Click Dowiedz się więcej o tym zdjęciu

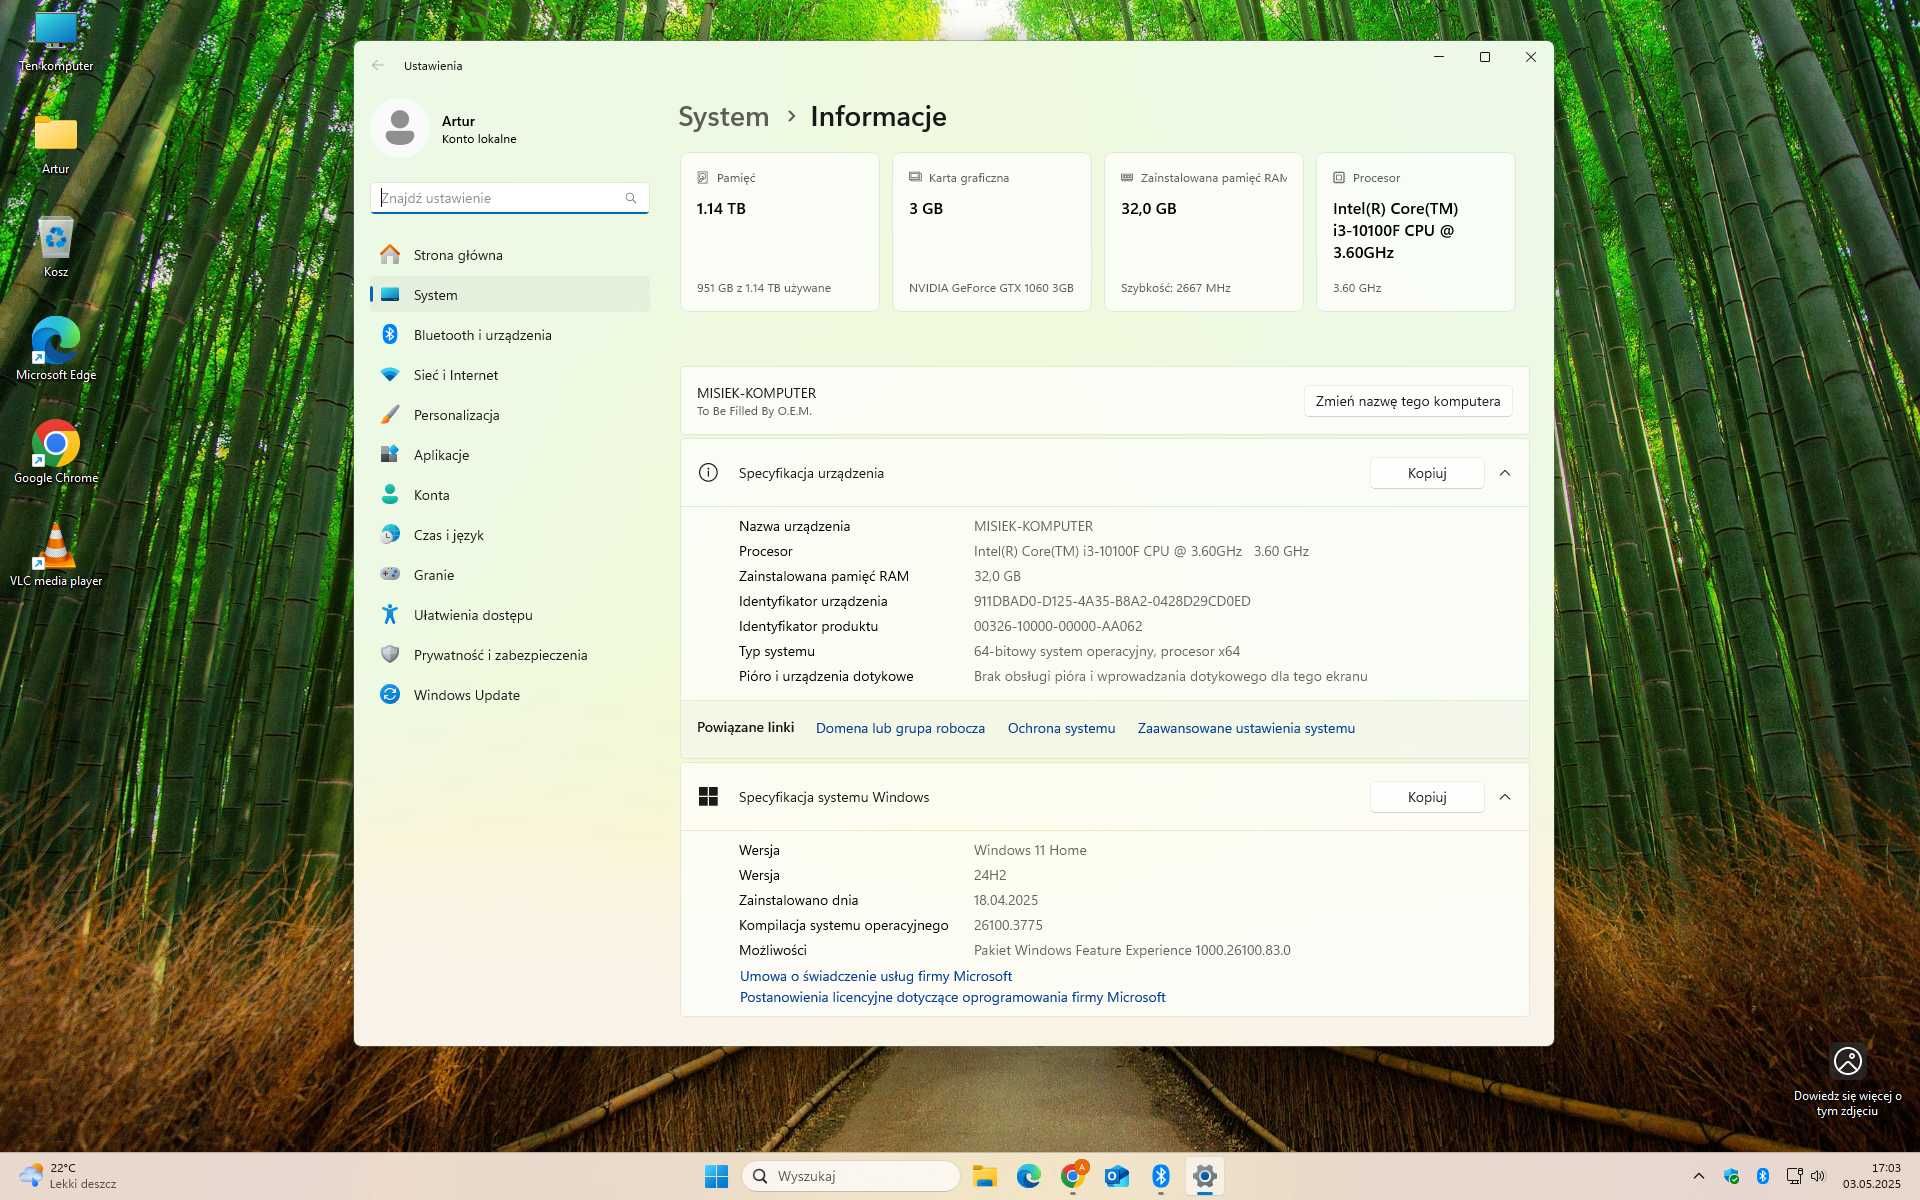coord(1847,1081)
